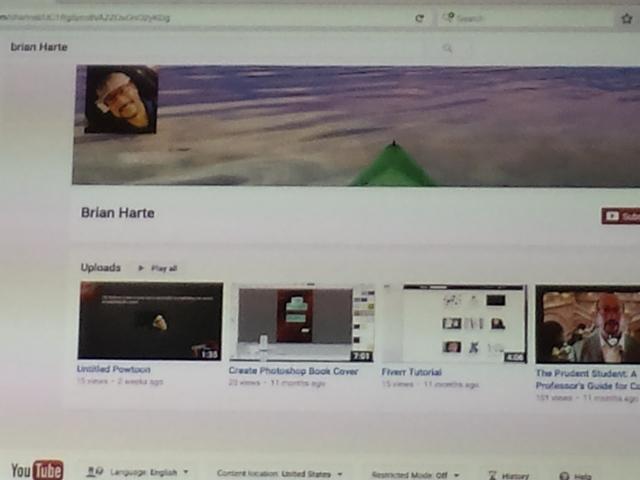Open the channel profile picture
This screenshot has width=640, height=480.
(121, 100)
